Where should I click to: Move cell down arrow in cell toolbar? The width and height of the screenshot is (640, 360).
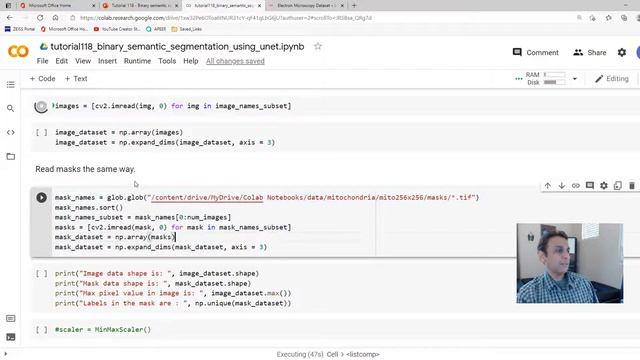point(562,186)
